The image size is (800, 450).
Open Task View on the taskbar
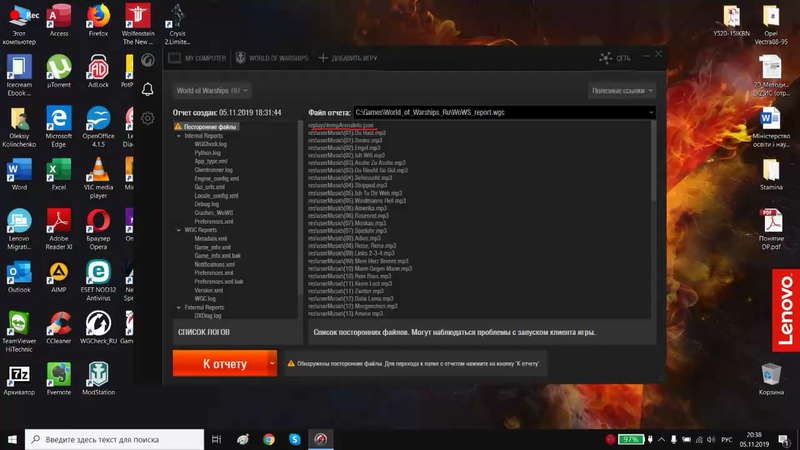[x=216, y=439]
